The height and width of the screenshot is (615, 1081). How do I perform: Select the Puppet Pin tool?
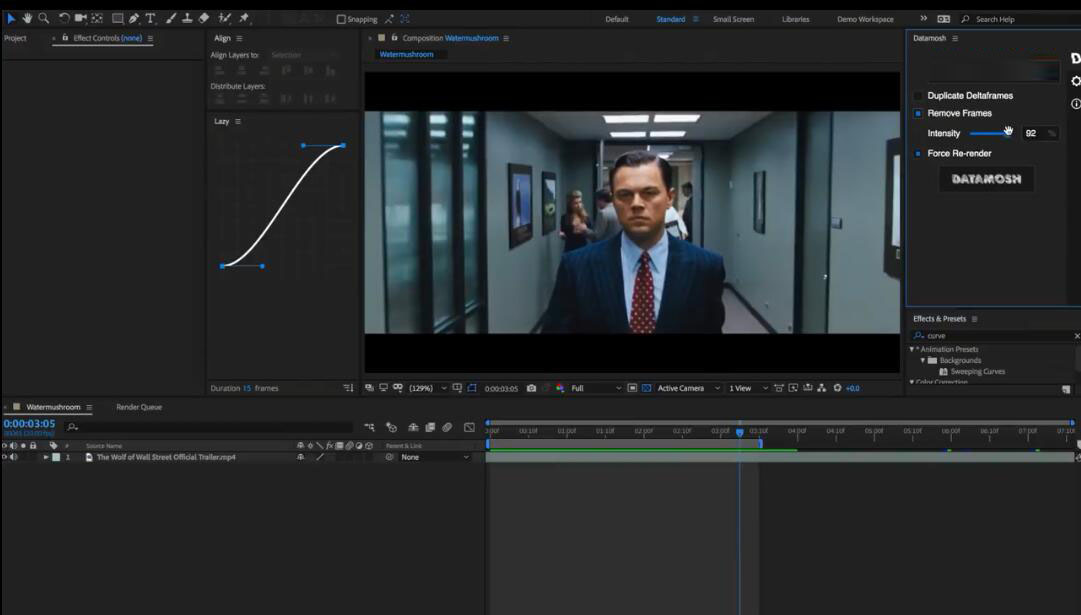[243, 19]
